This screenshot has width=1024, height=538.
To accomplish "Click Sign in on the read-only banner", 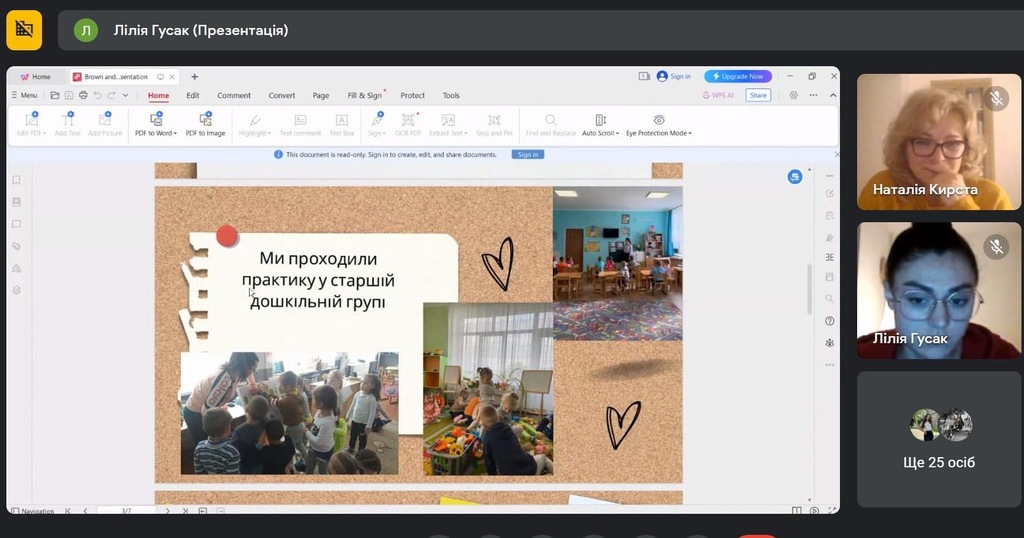I will 527,155.
